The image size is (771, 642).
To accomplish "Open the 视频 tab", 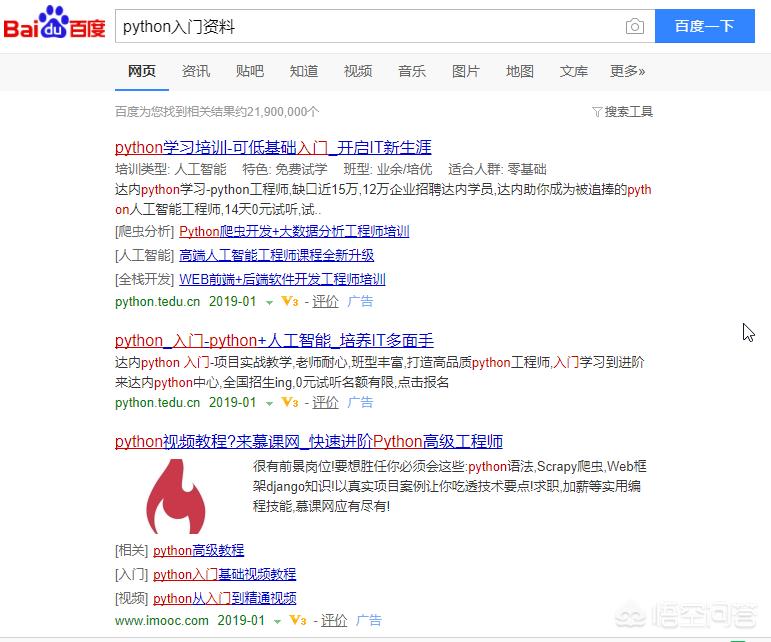I will pyautogui.click(x=358, y=71).
